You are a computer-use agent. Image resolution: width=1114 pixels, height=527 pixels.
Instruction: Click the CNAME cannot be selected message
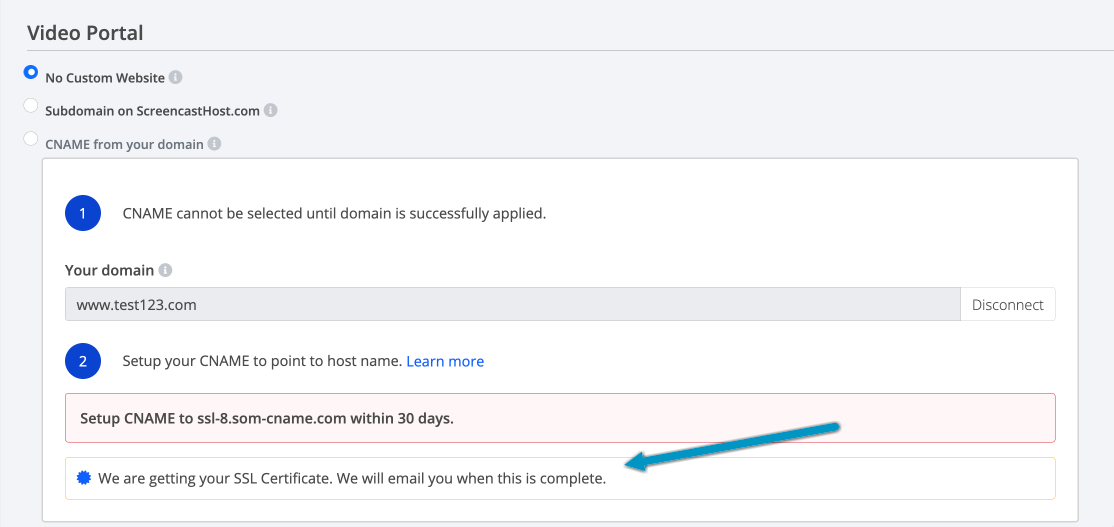[x=334, y=213]
